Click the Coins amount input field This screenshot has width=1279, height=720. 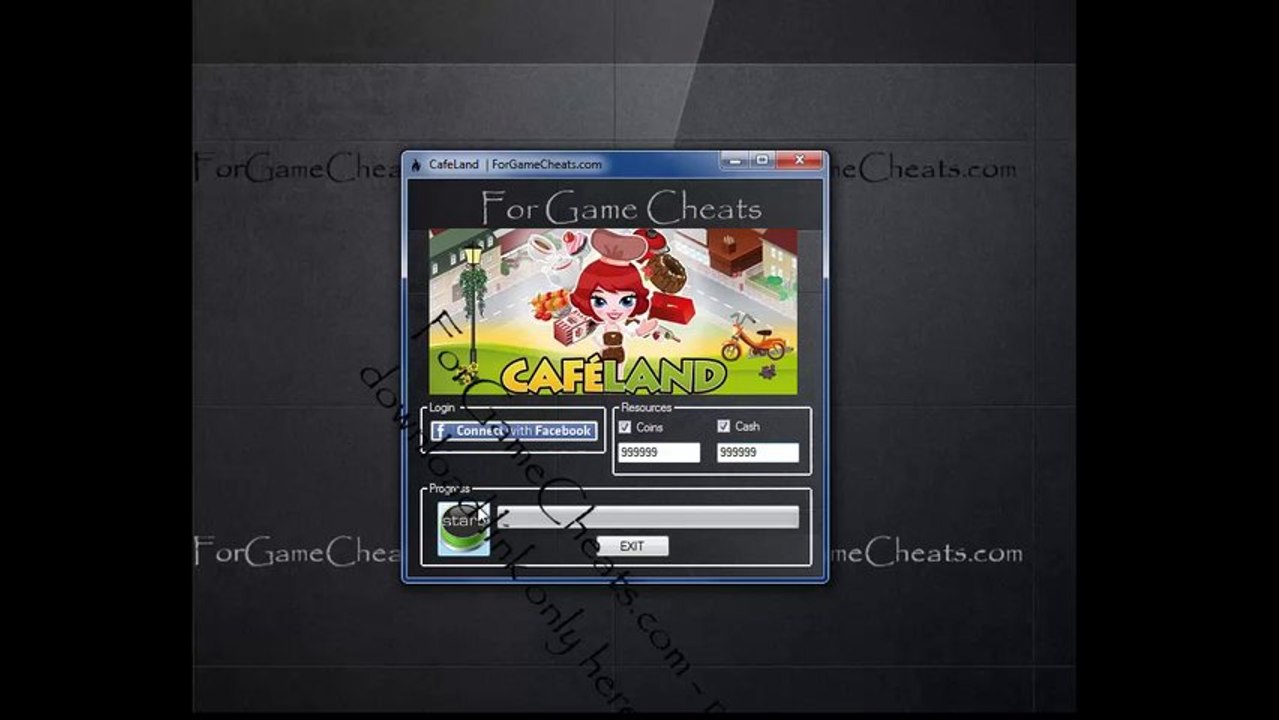(x=659, y=453)
